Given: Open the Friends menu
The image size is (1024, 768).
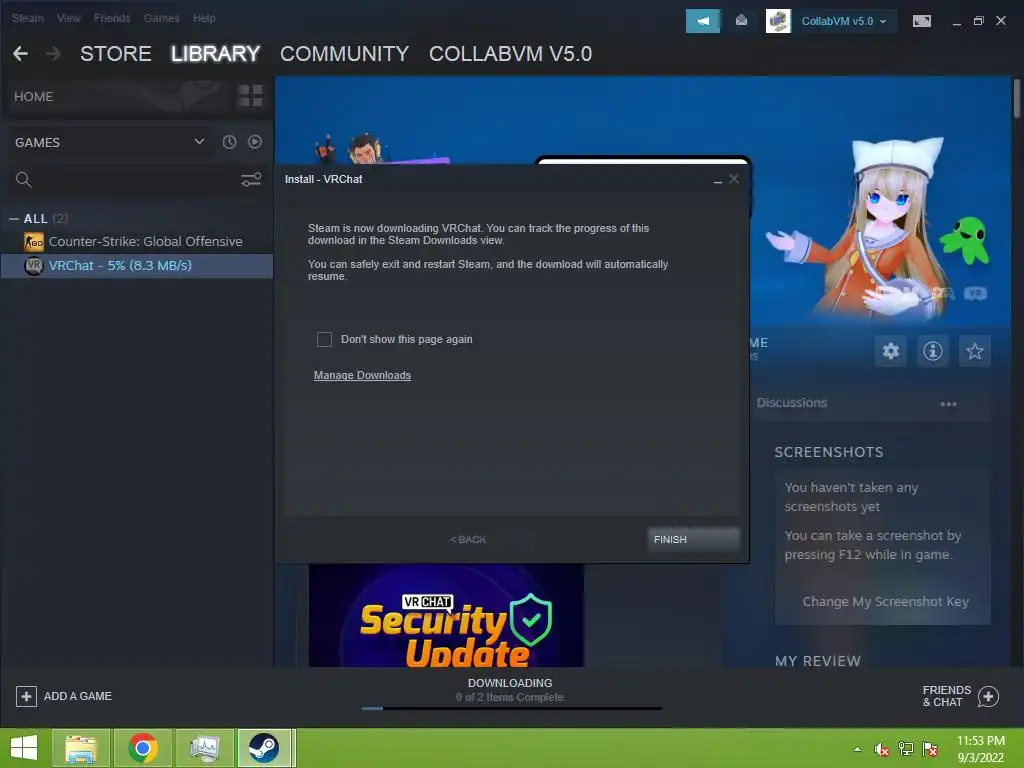Looking at the screenshot, I should pos(112,18).
